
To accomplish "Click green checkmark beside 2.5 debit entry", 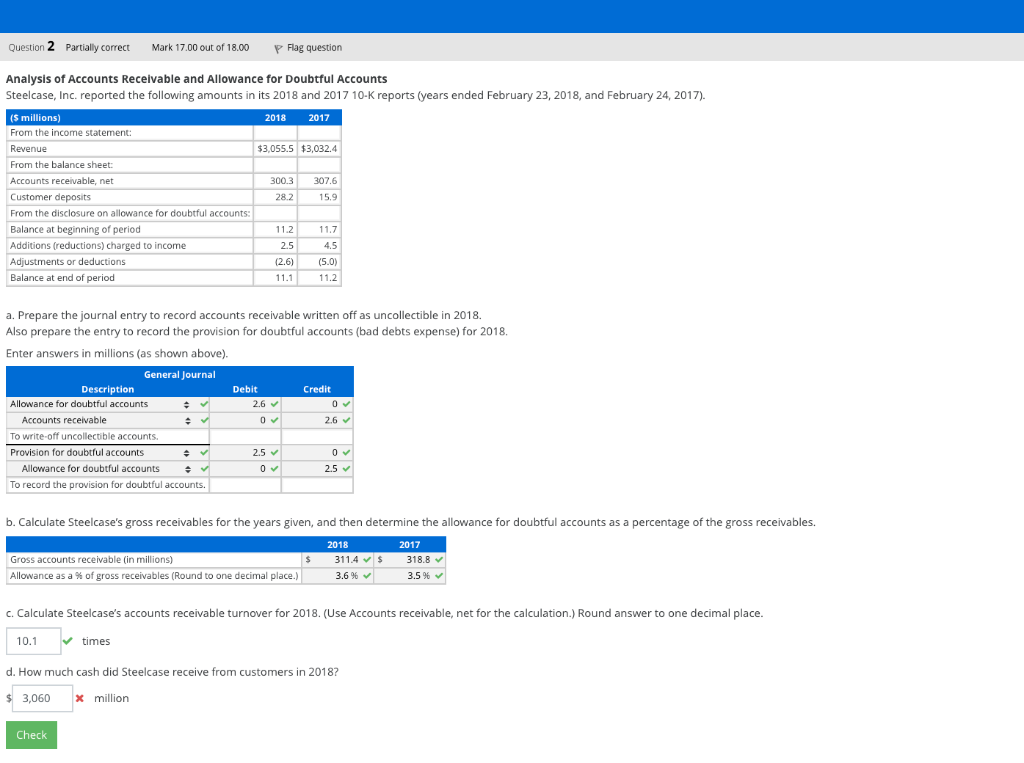I will [275, 453].
